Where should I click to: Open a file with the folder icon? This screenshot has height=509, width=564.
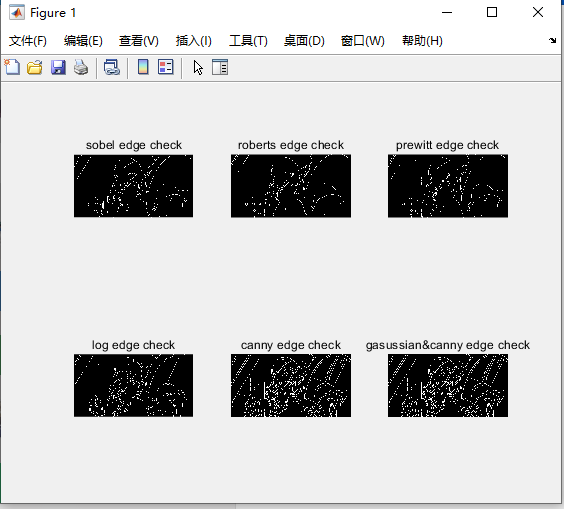tap(35, 67)
